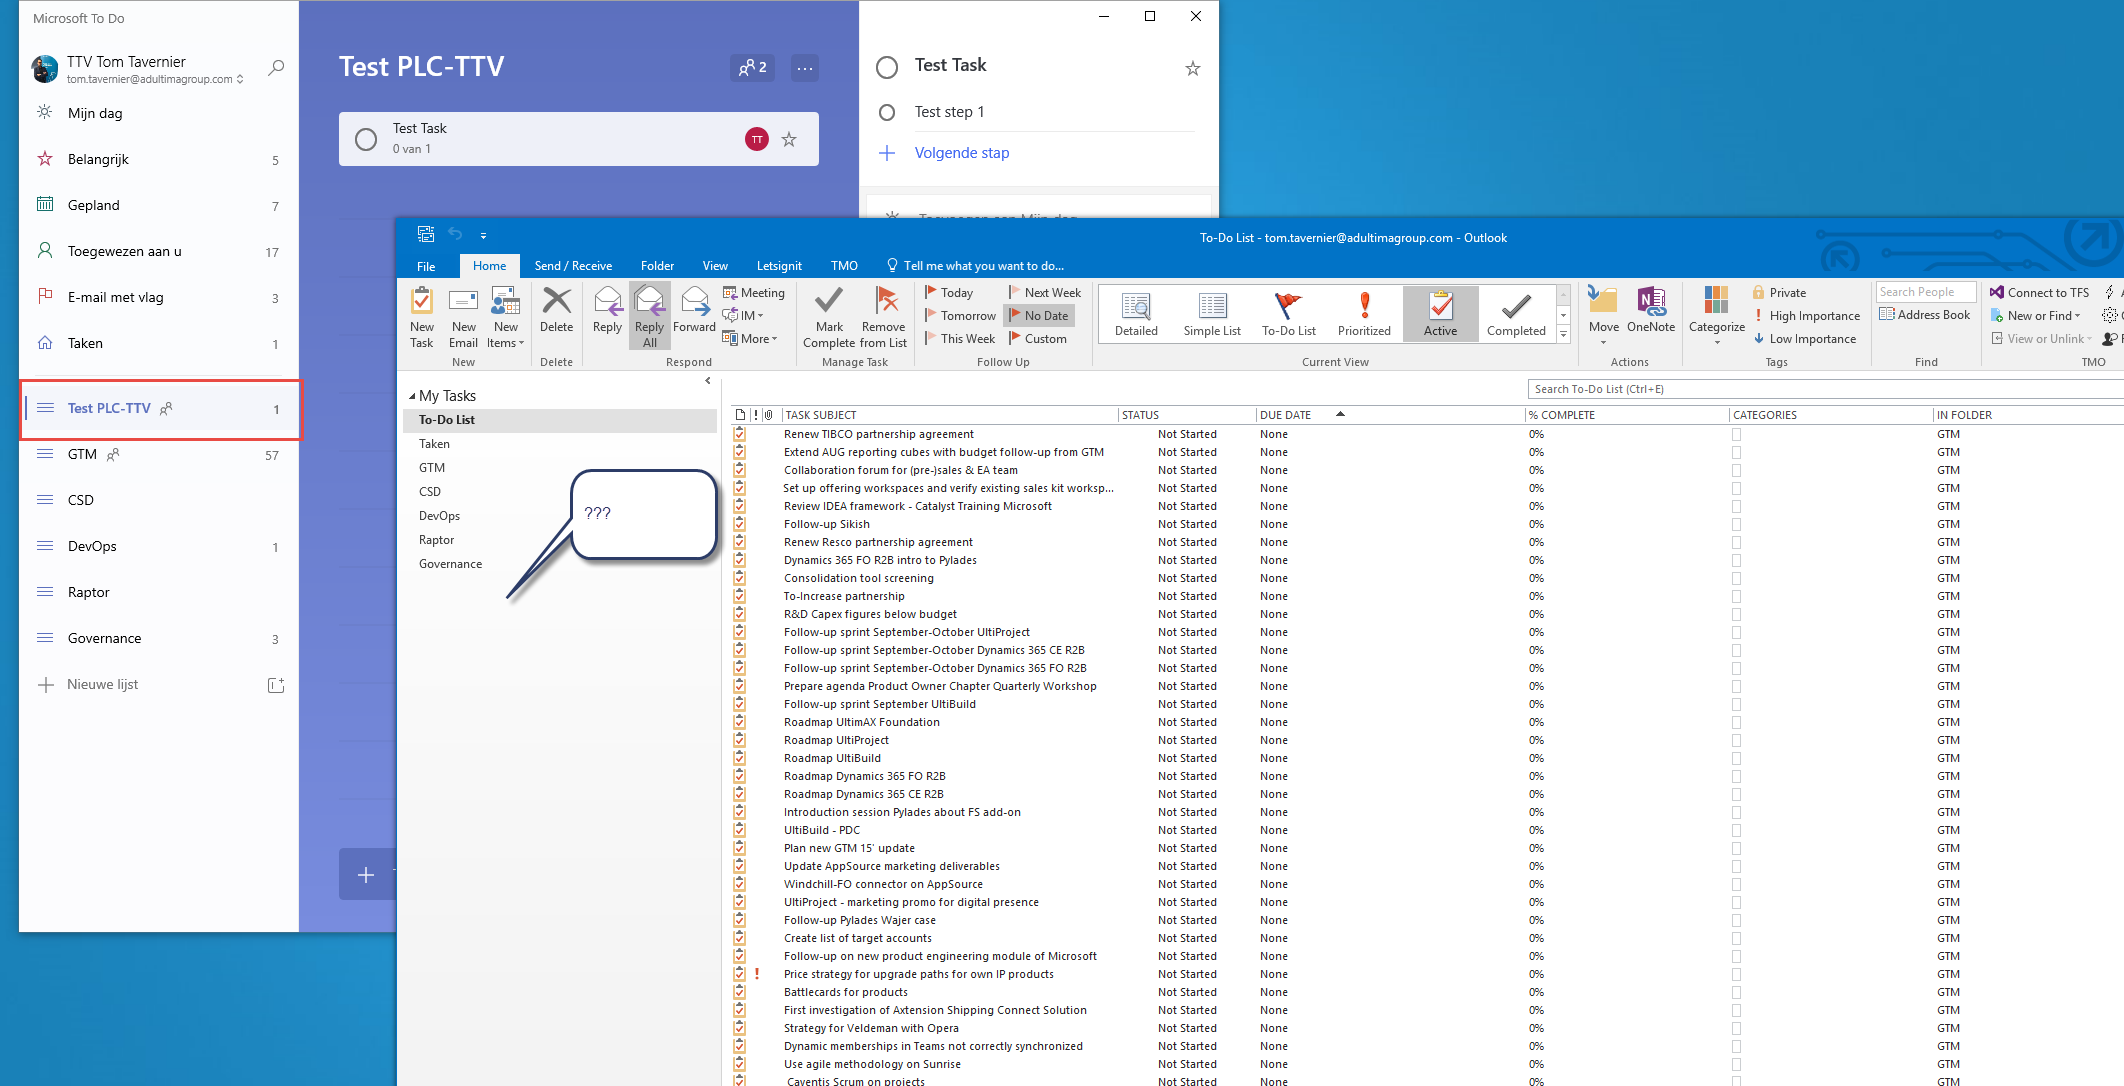Mark Test step 1 as complete
This screenshot has width=2124, height=1086.
tap(887, 112)
